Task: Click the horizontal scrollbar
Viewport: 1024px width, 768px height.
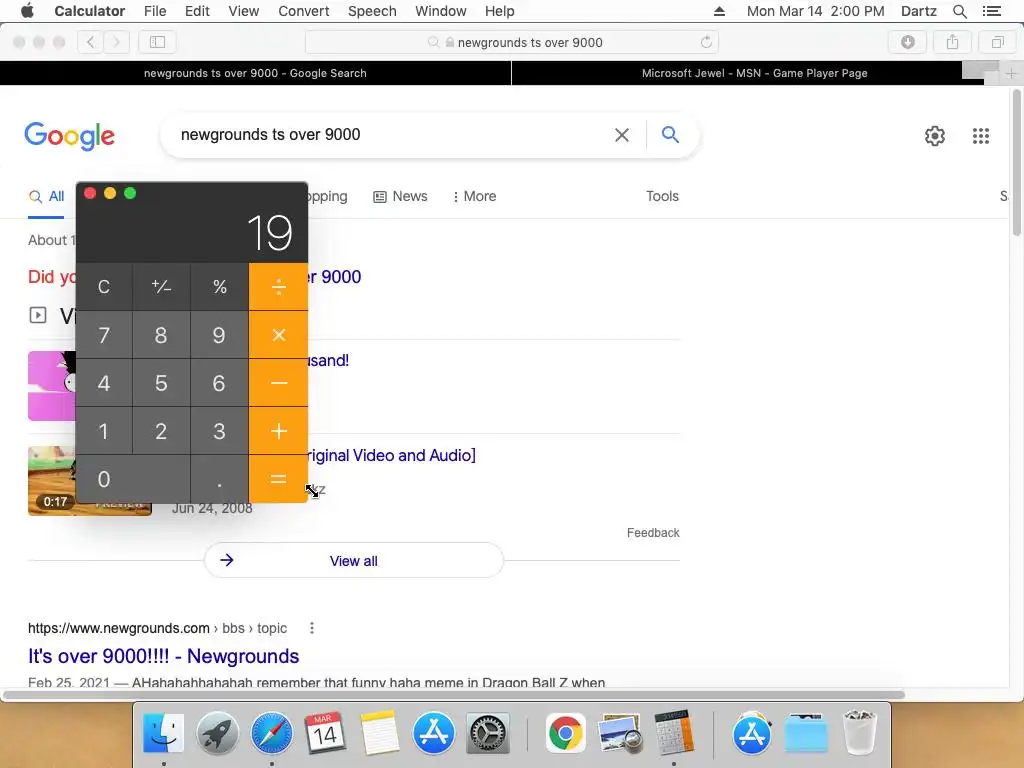Action: coord(453,695)
